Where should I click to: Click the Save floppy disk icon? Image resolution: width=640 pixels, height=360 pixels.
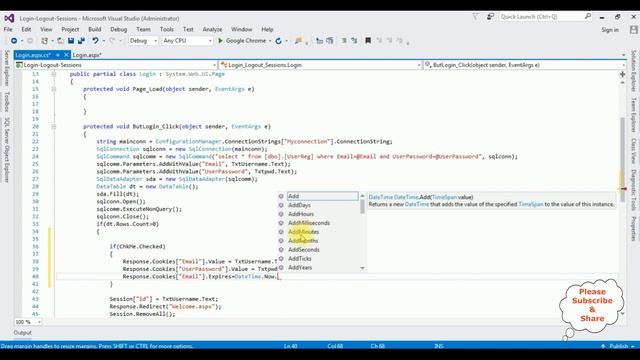pos(71,41)
